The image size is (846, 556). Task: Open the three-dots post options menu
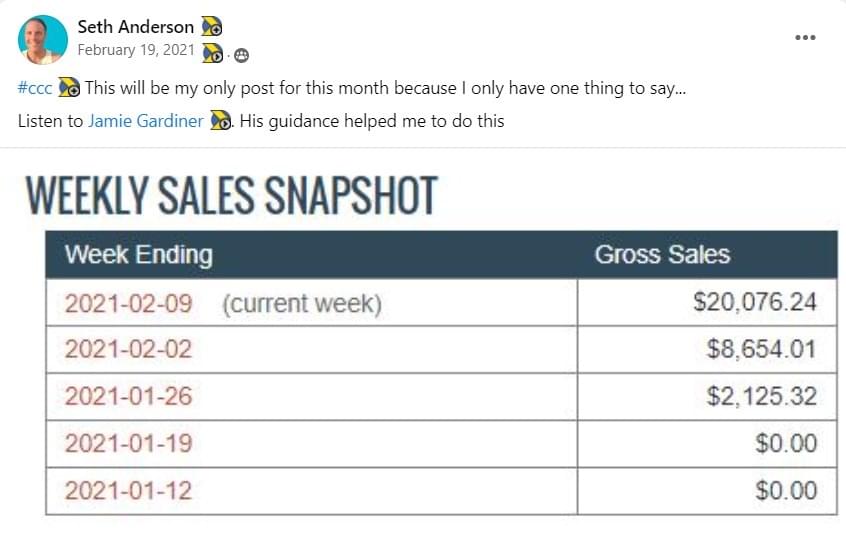pyautogui.click(x=805, y=37)
